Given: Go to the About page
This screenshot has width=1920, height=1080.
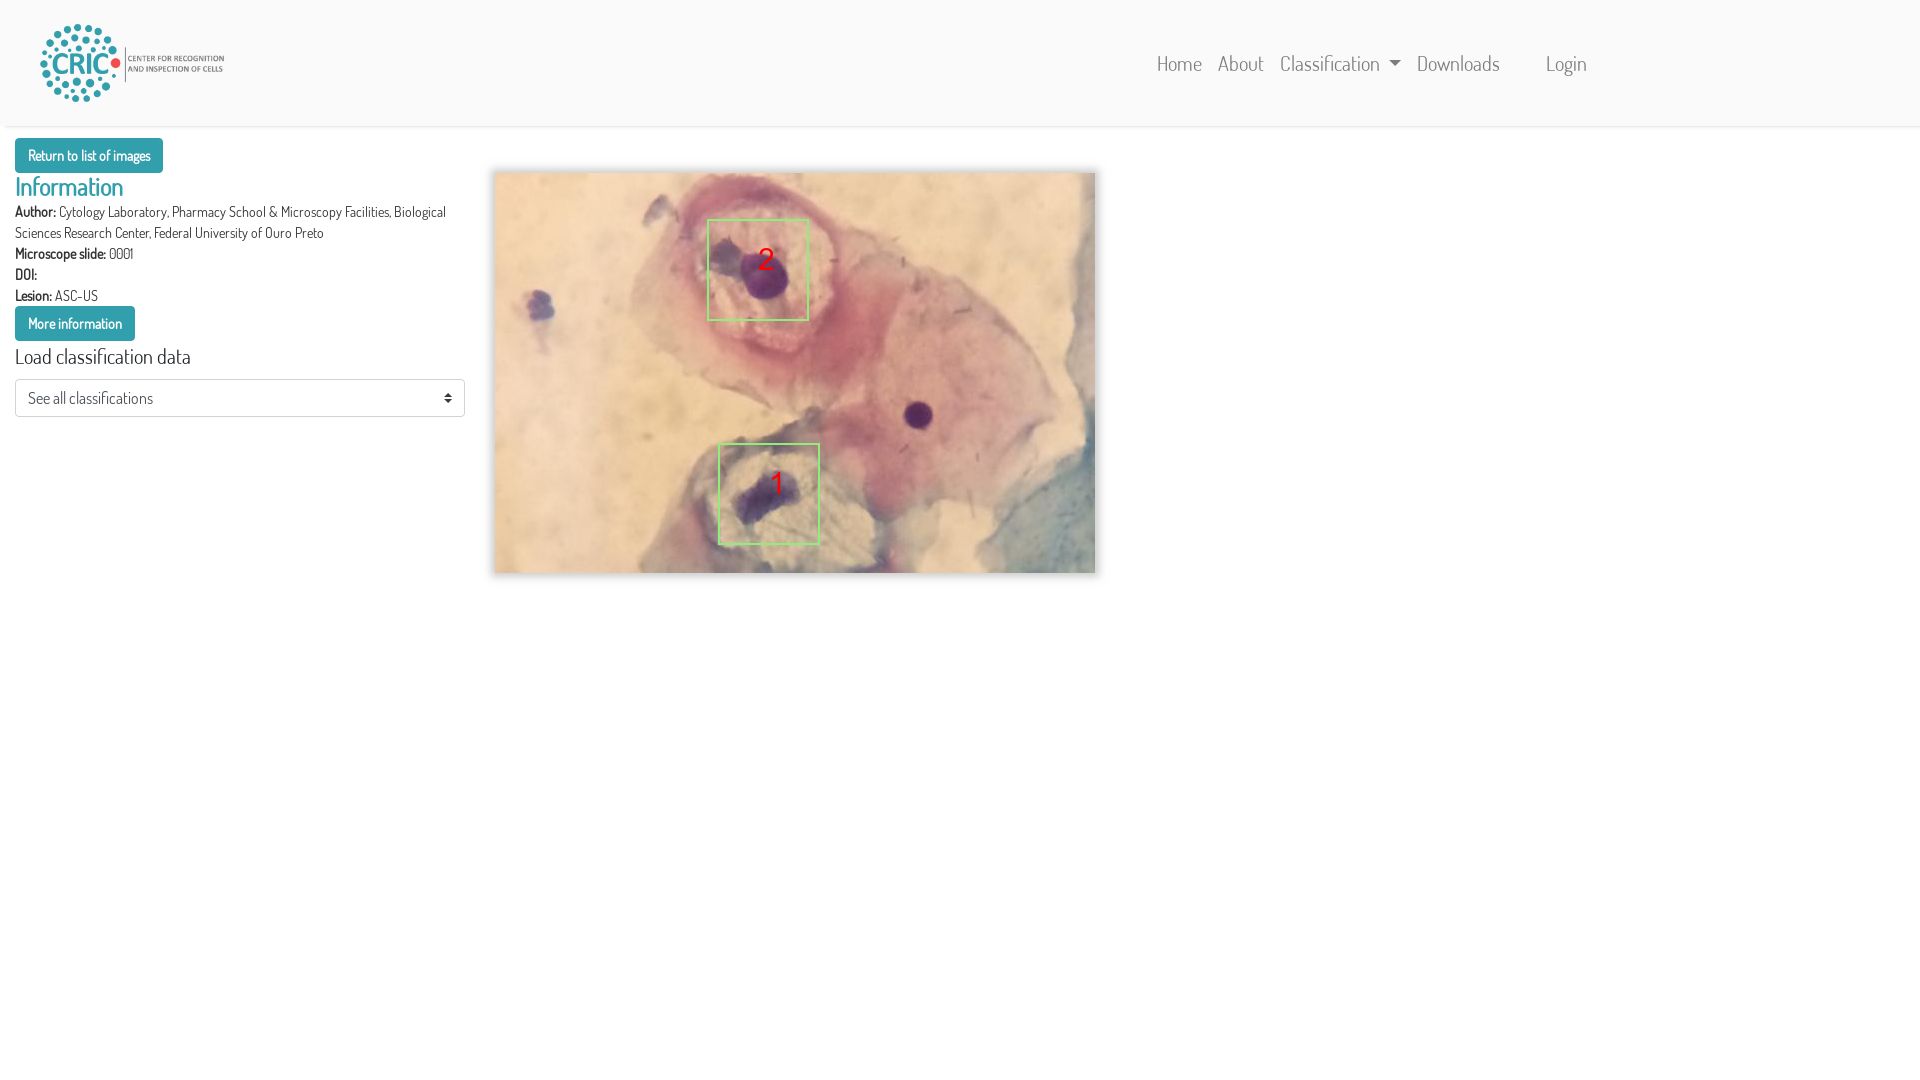Looking at the screenshot, I should [x=1240, y=63].
